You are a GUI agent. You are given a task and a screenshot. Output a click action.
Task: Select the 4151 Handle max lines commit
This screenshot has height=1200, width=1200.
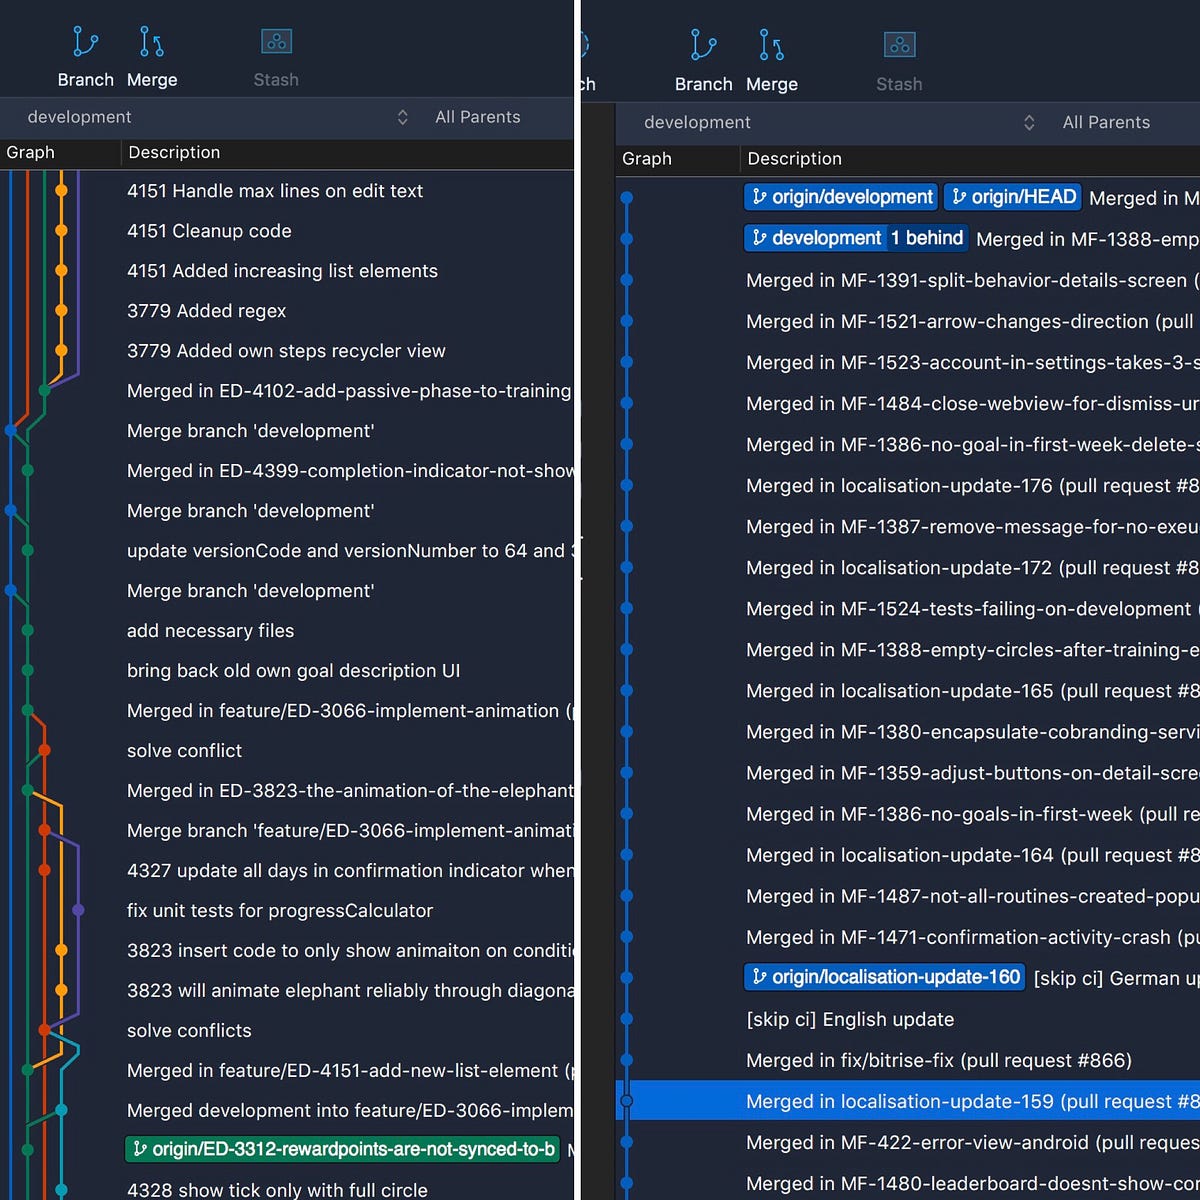point(275,191)
